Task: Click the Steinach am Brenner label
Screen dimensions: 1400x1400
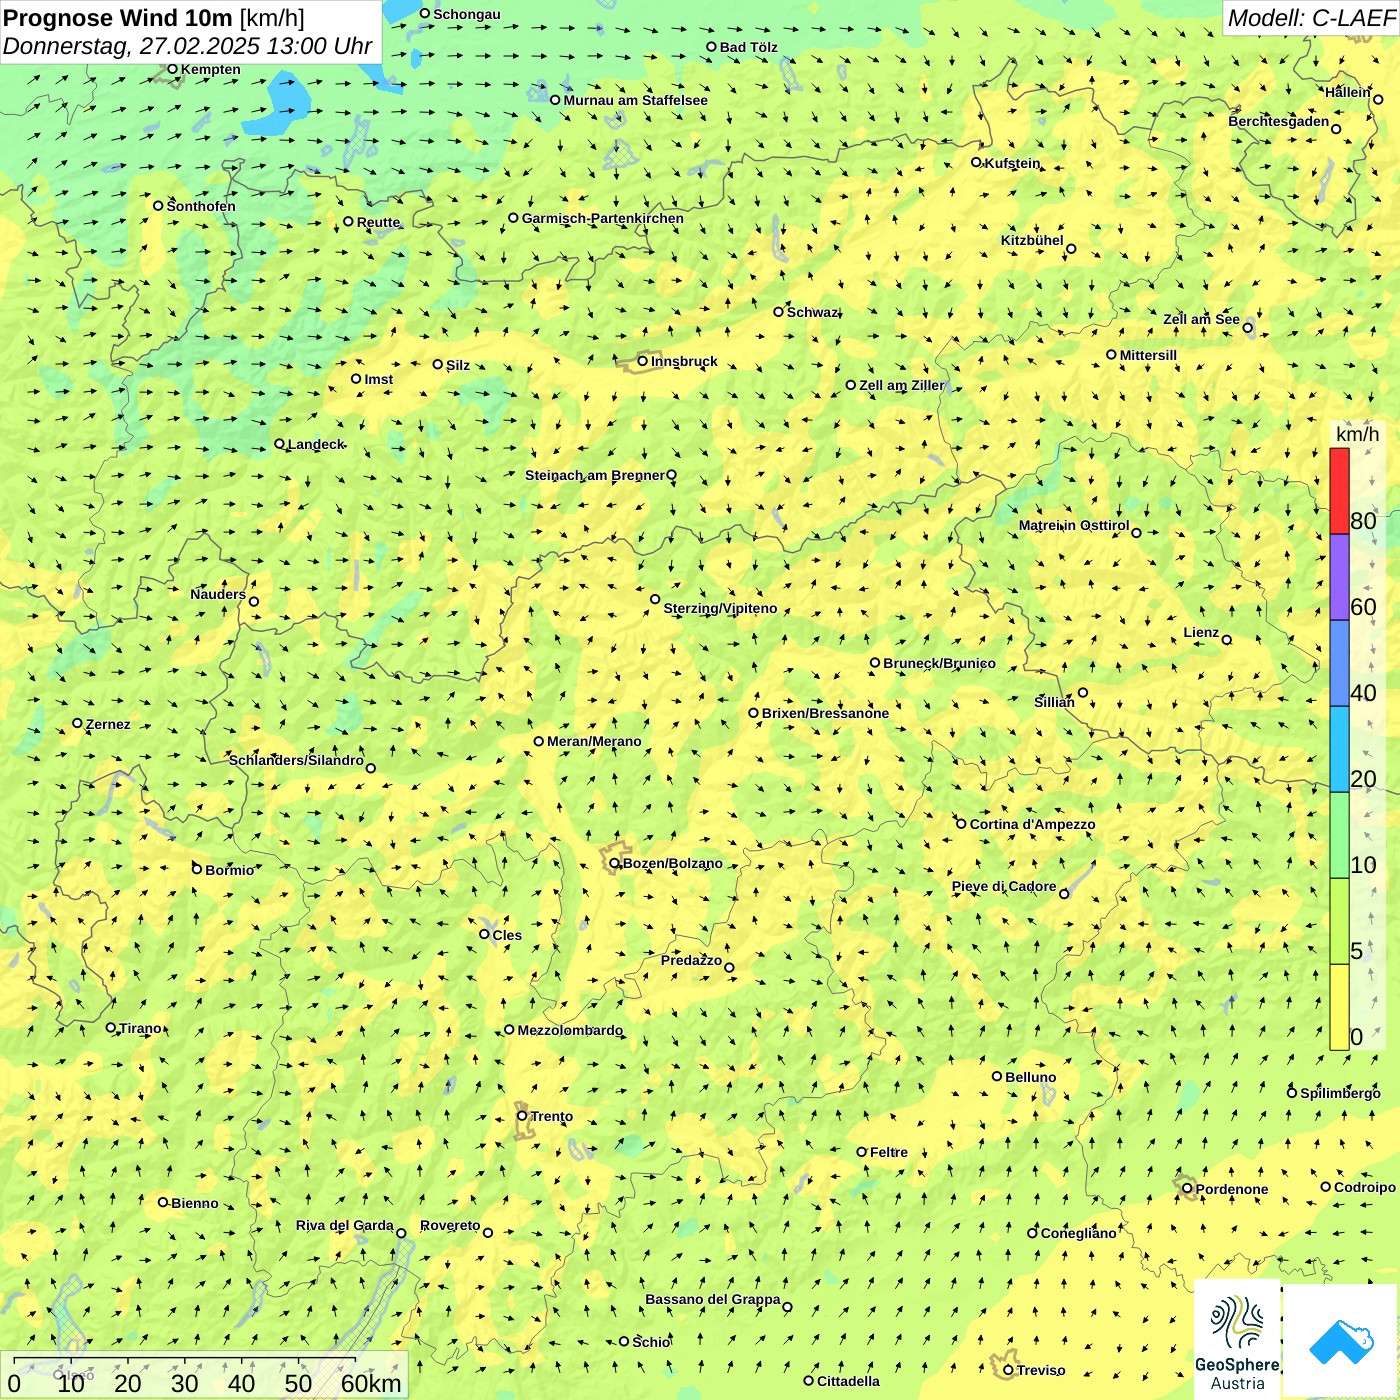Action: 595,475
